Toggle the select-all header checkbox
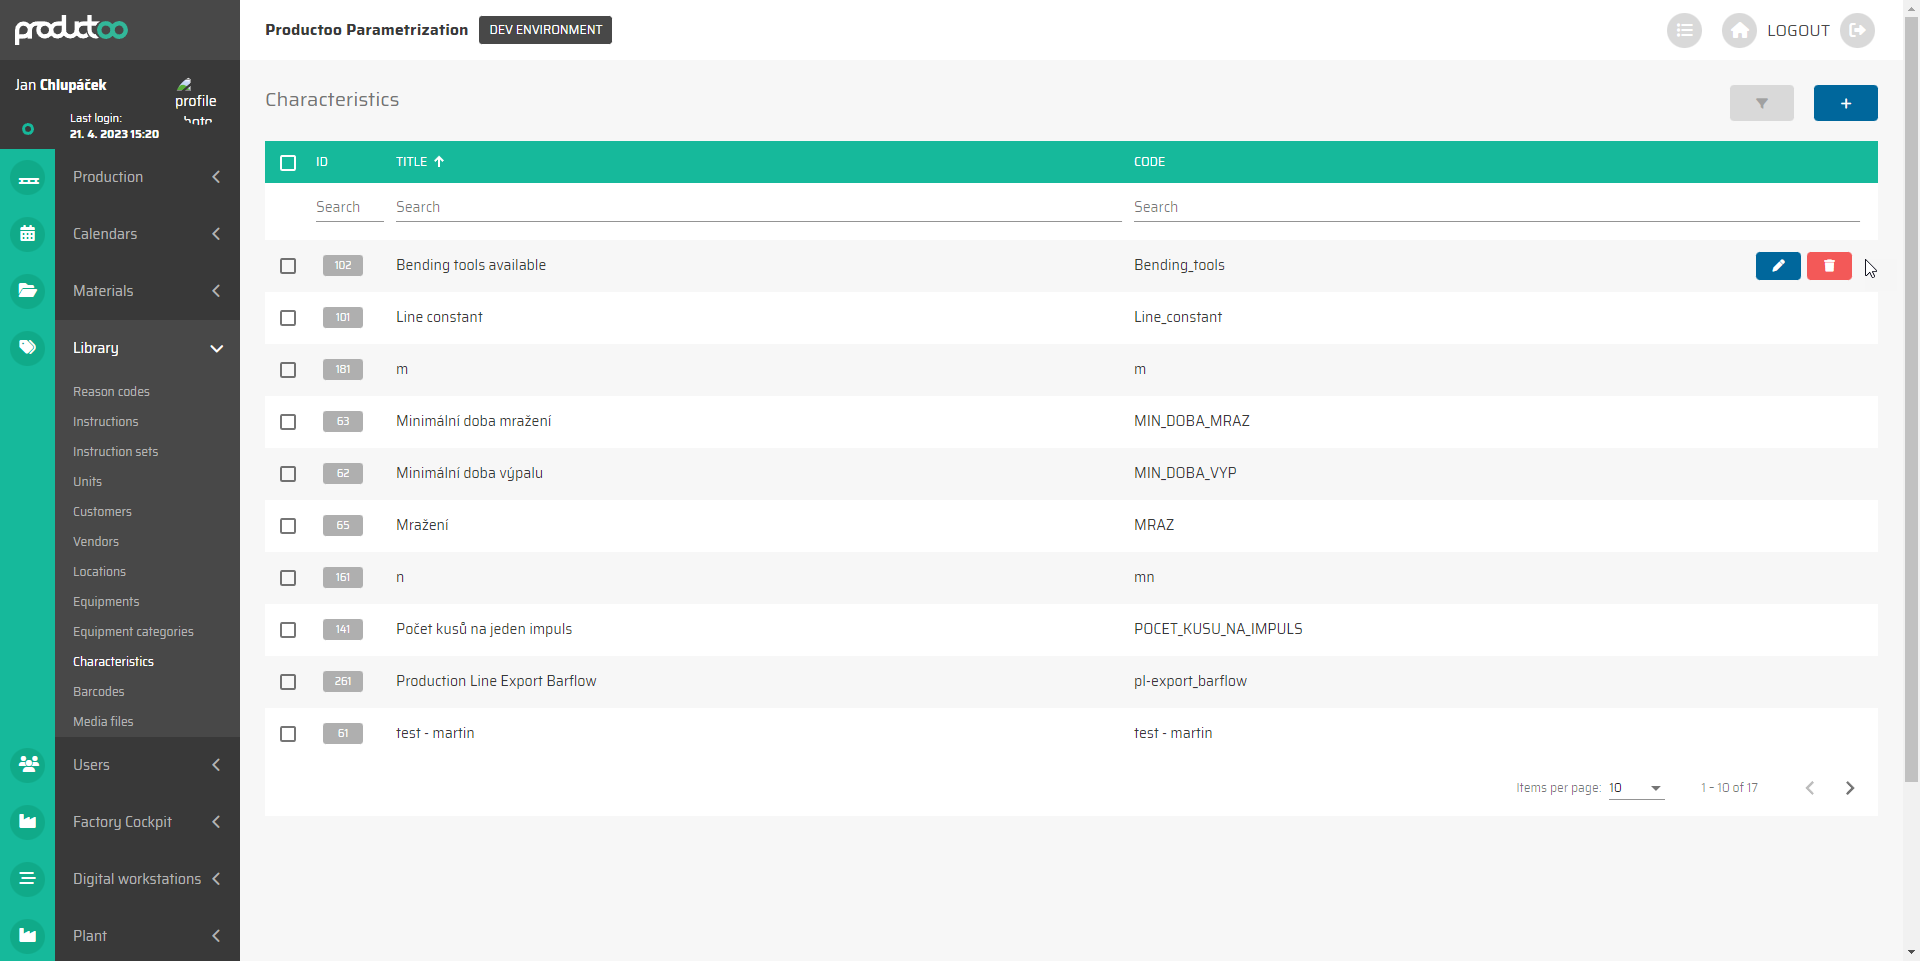 [x=288, y=163]
